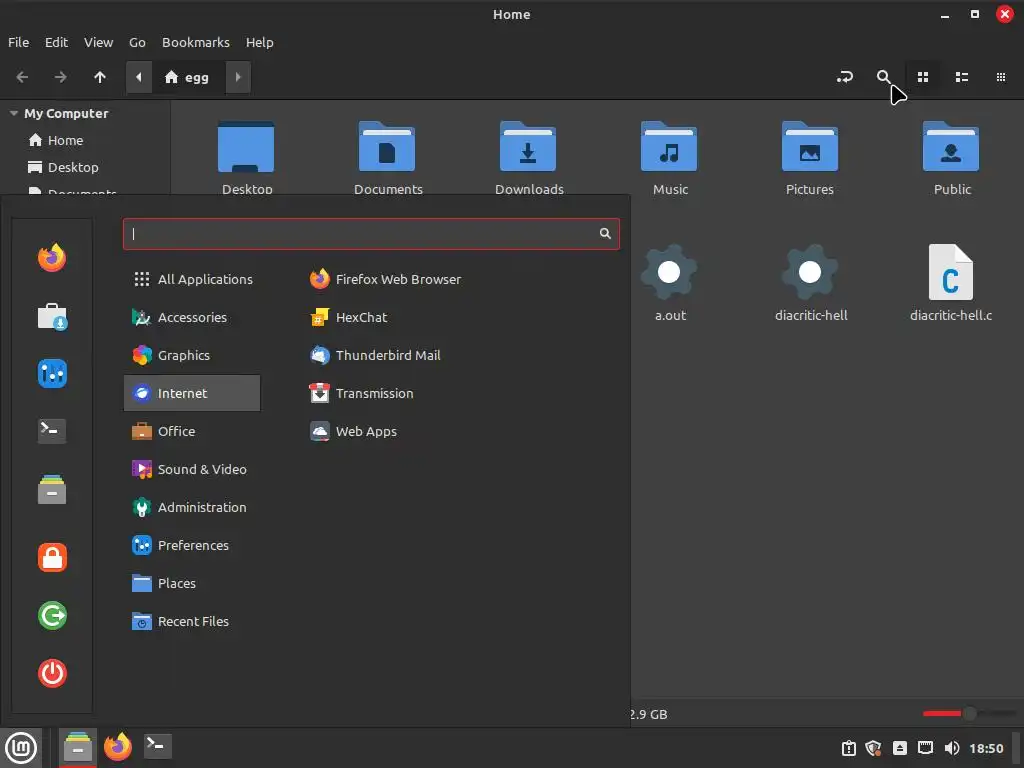Image resolution: width=1024 pixels, height=768 pixels.
Task: Adjust the file manager zoom slider
Action: (970, 714)
